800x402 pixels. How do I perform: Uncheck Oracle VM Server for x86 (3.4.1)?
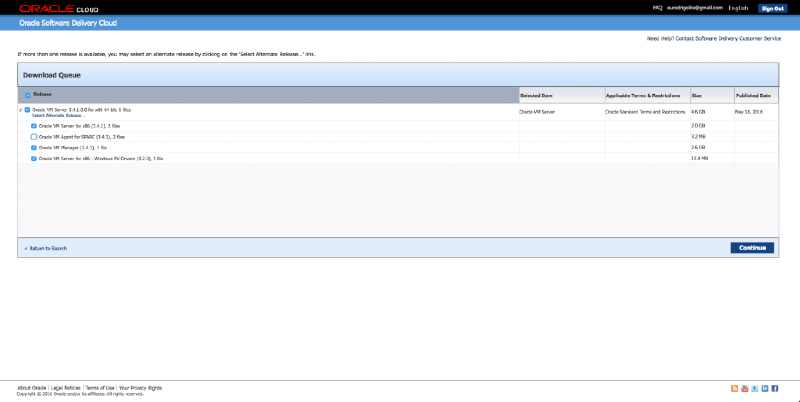pos(34,126)
